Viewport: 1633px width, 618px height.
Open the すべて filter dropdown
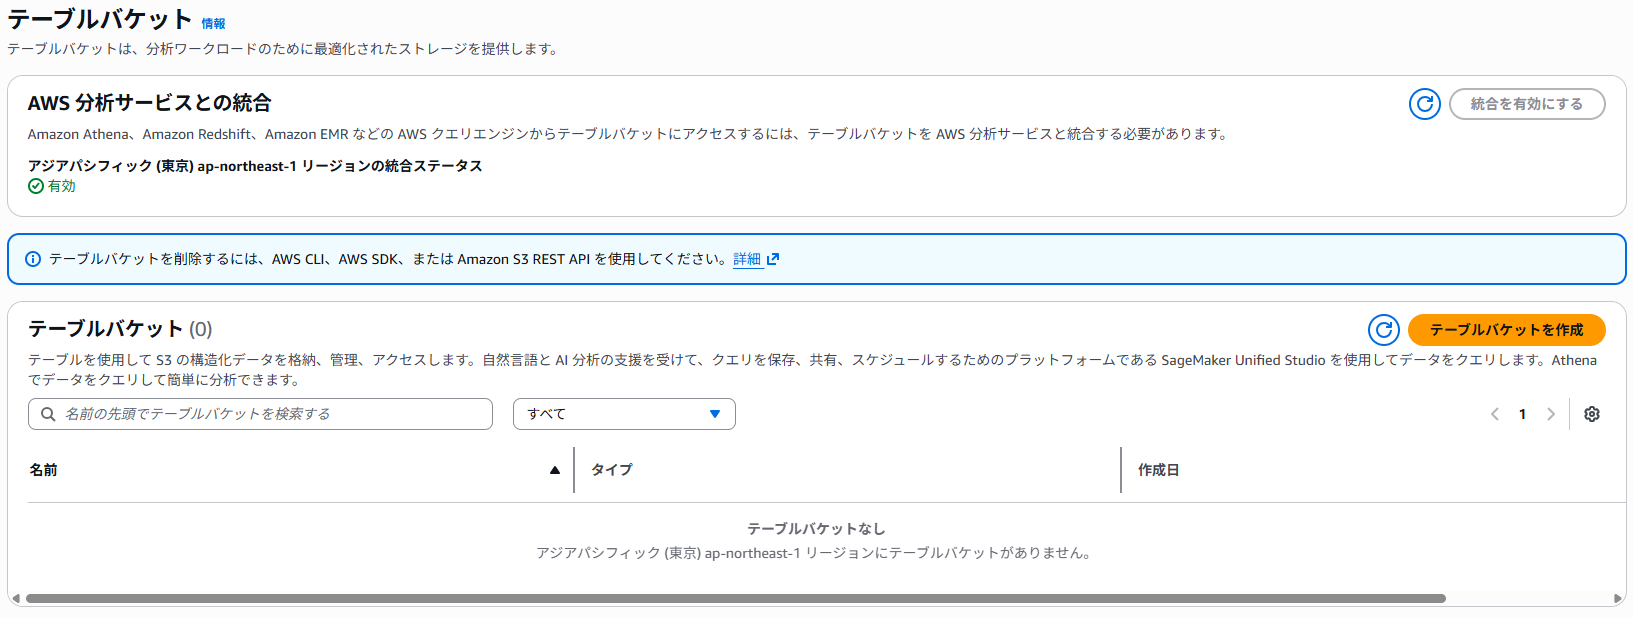pos(624,414)
